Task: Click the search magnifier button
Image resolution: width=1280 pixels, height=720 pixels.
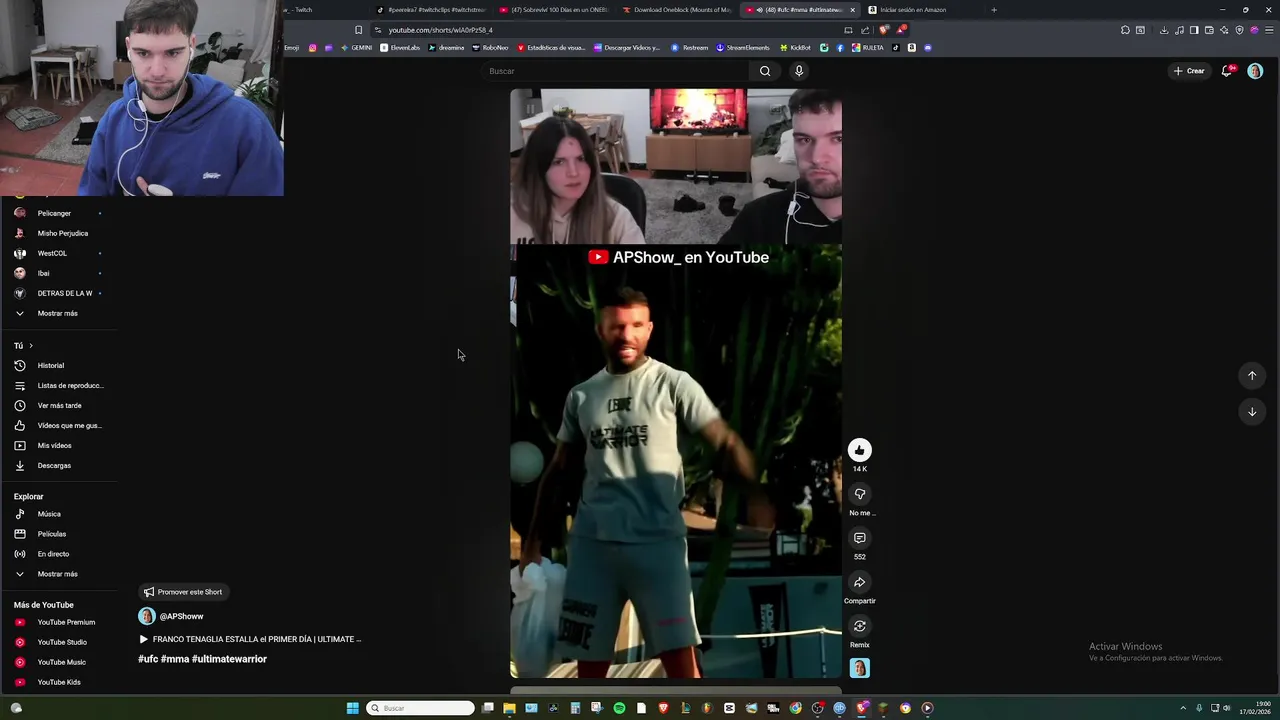Action: [764, 71]
